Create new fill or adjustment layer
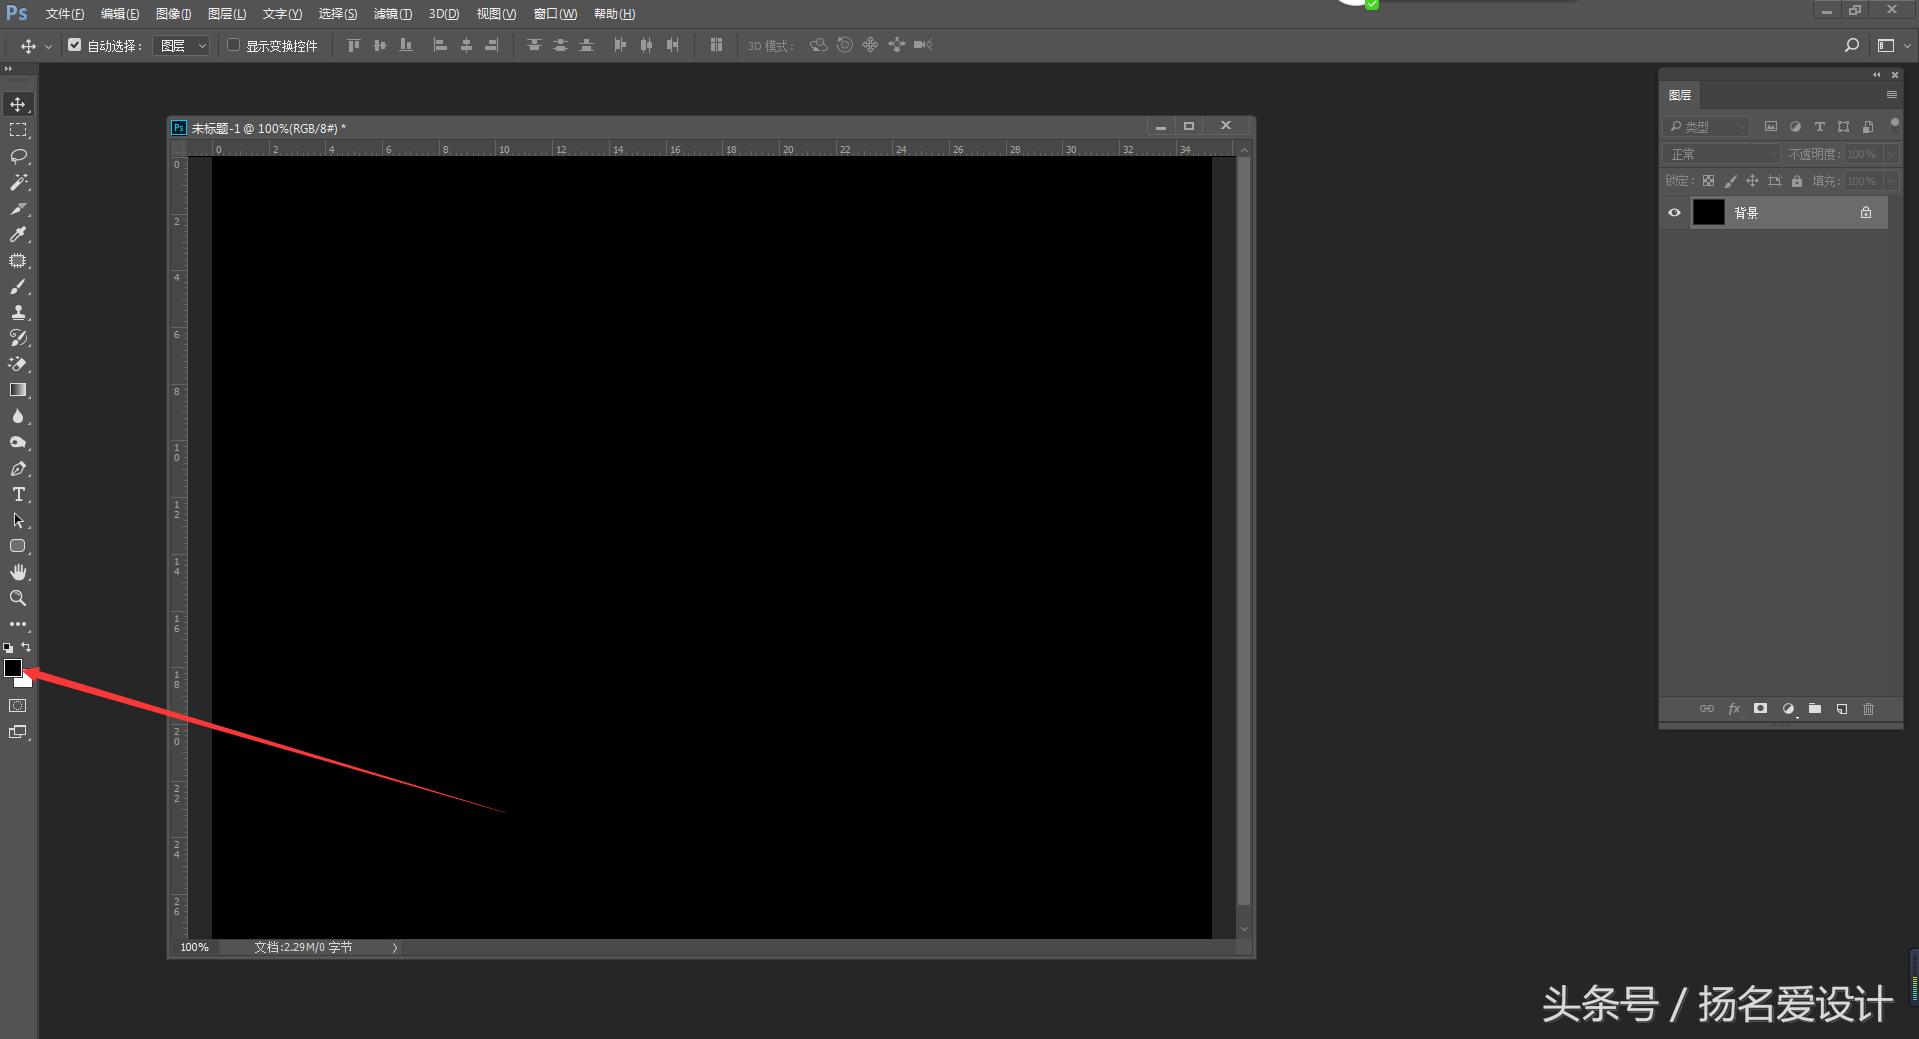 pyautogui.click(x=1788, y=709)
